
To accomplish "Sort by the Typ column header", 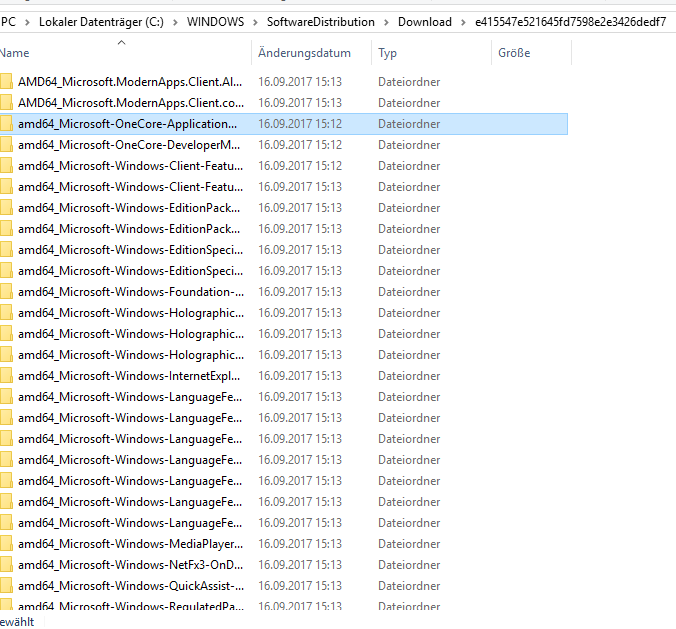I will 387,53.
